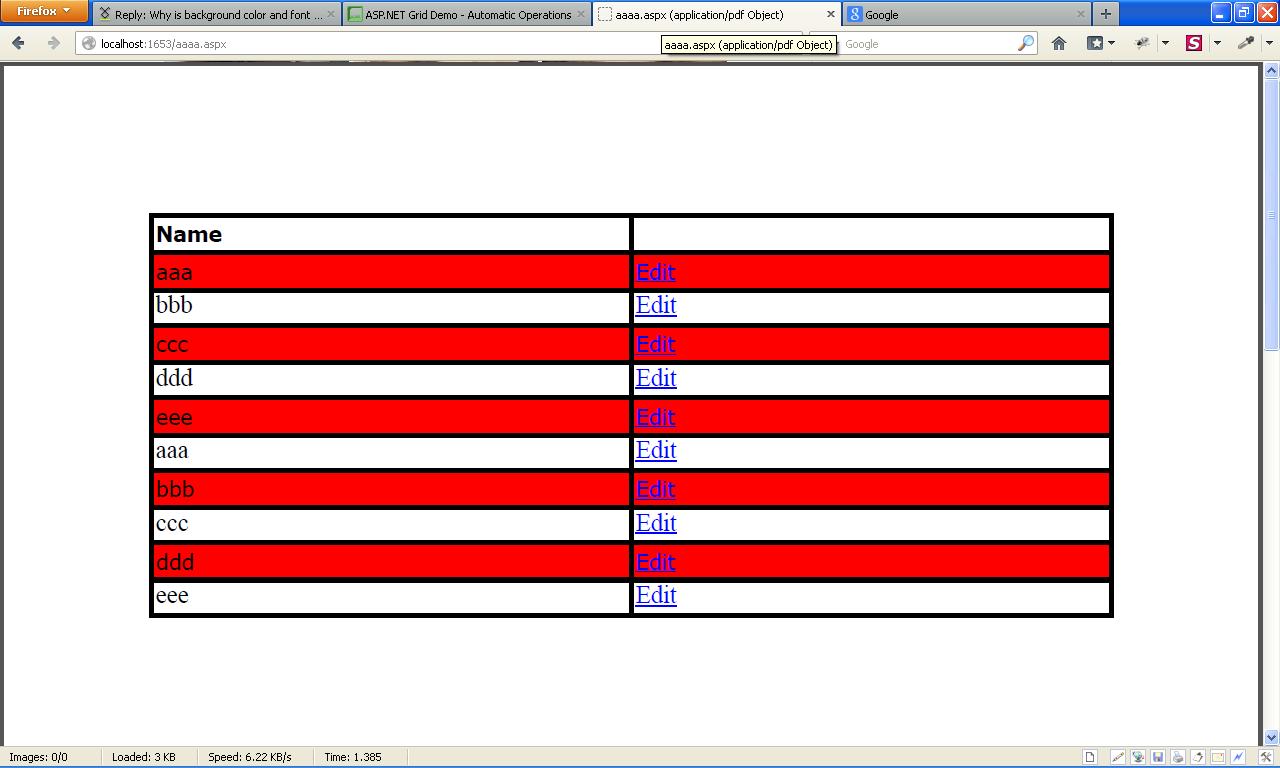Image resolution: width=1280 pixels, height=768 pixels.
Task: Open the orange Firefox menu button
Action: (x=42, y=12)
